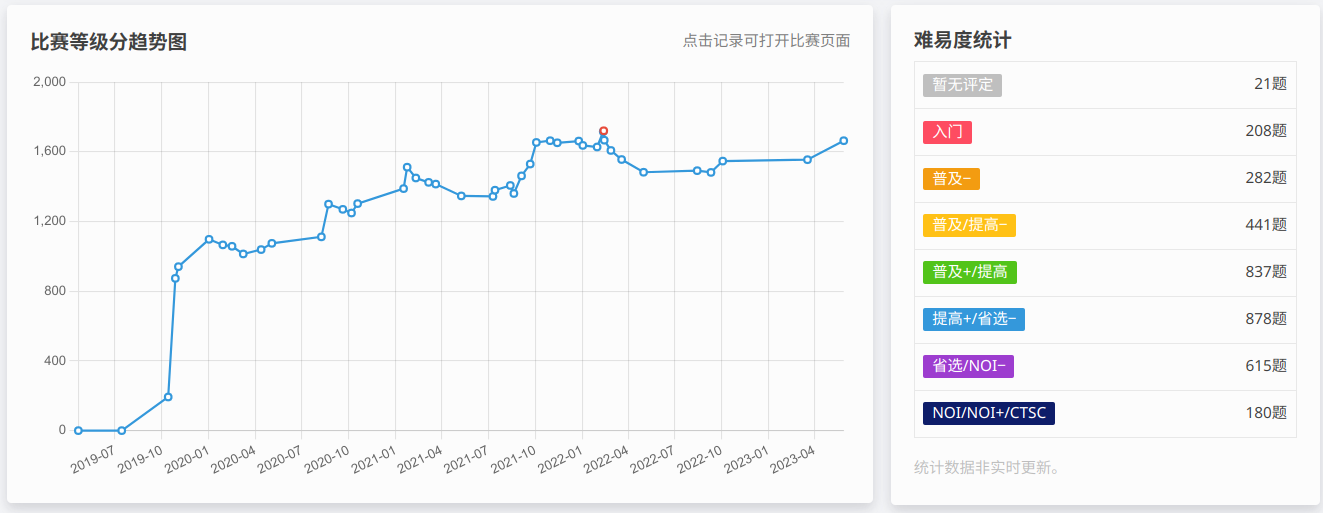Viewport: 1323px width, 513px height.
Task: Click the 点击记录可打开比赛页面 hint text
Action: (x=766, y=41)
